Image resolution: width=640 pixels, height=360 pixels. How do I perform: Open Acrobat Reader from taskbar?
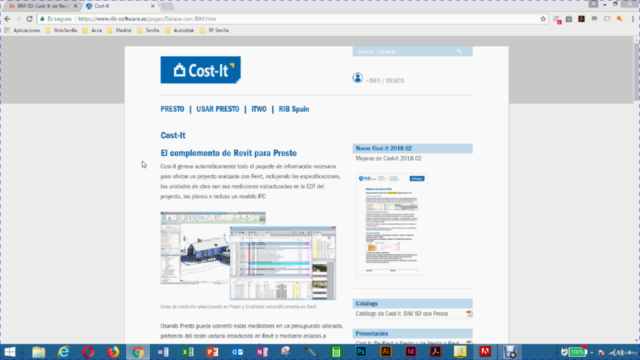pyautogui.click(x=436, y=352)
